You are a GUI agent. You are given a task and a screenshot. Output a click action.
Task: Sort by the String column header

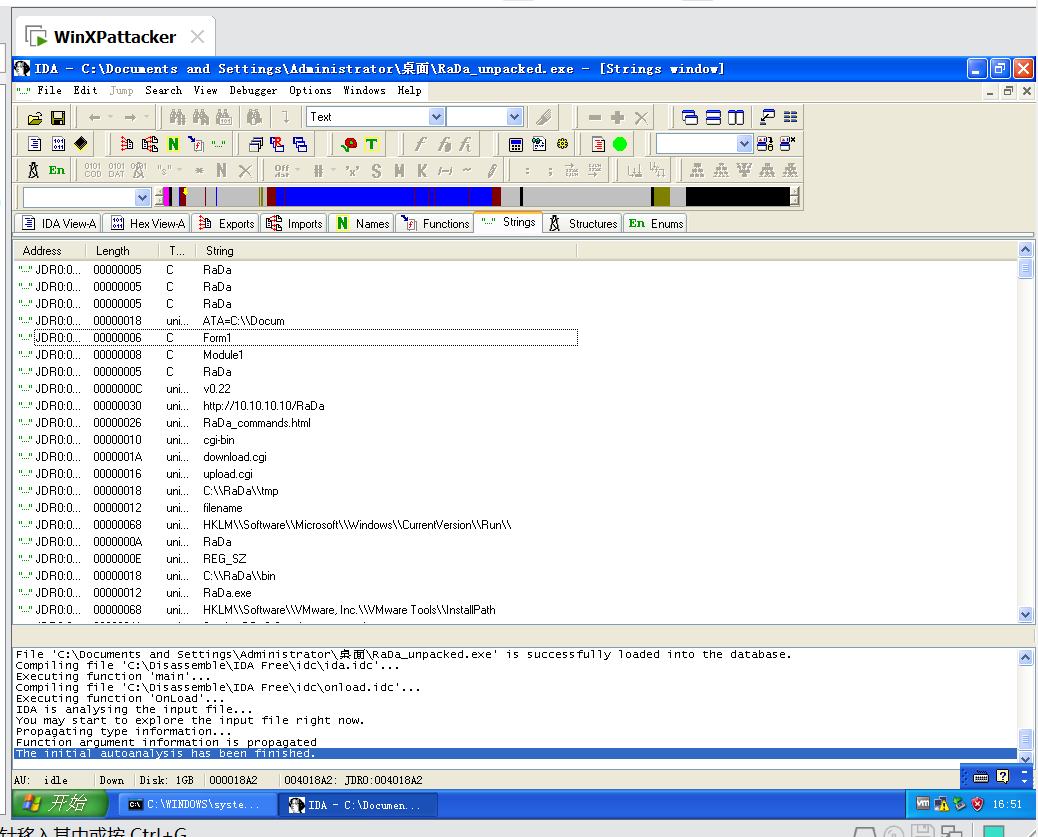click(387, 251)
